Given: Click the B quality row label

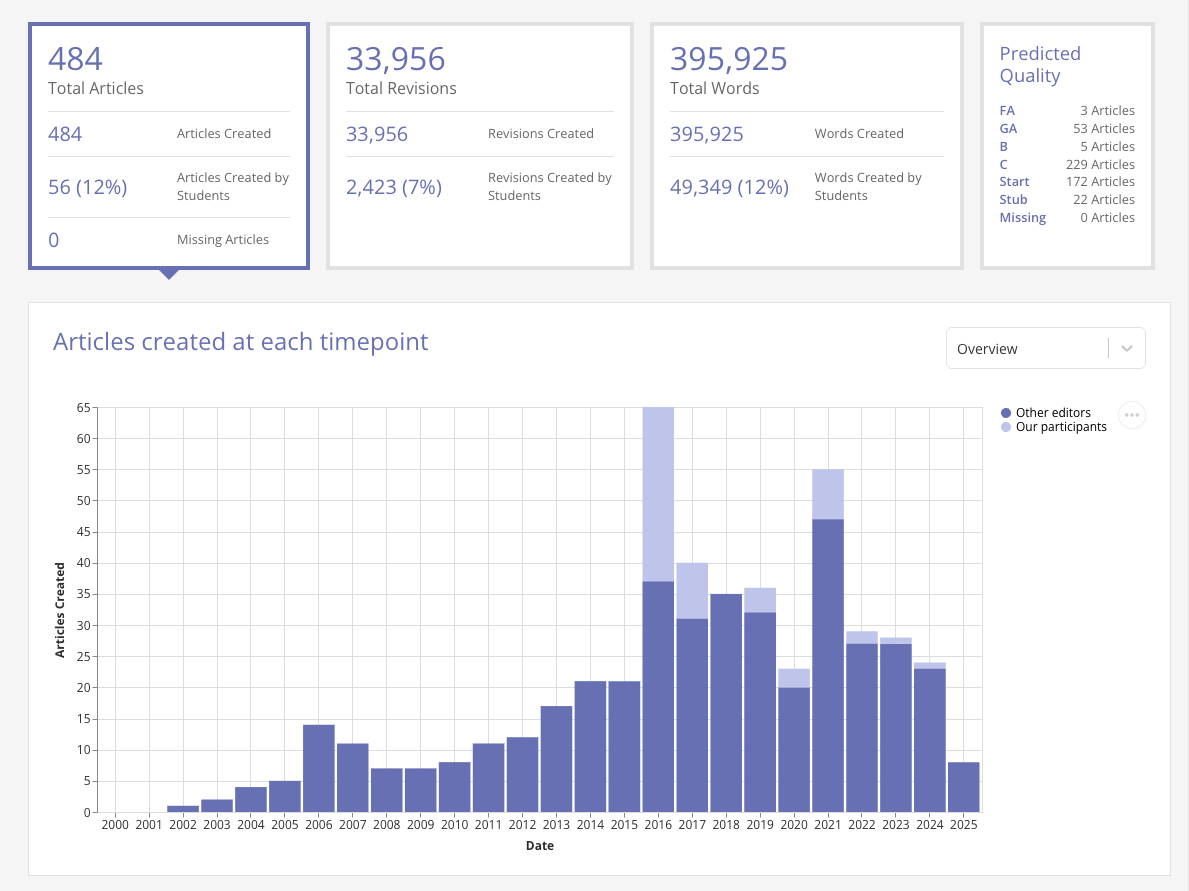Looking at the screenshot, I should pos(1003,146).
